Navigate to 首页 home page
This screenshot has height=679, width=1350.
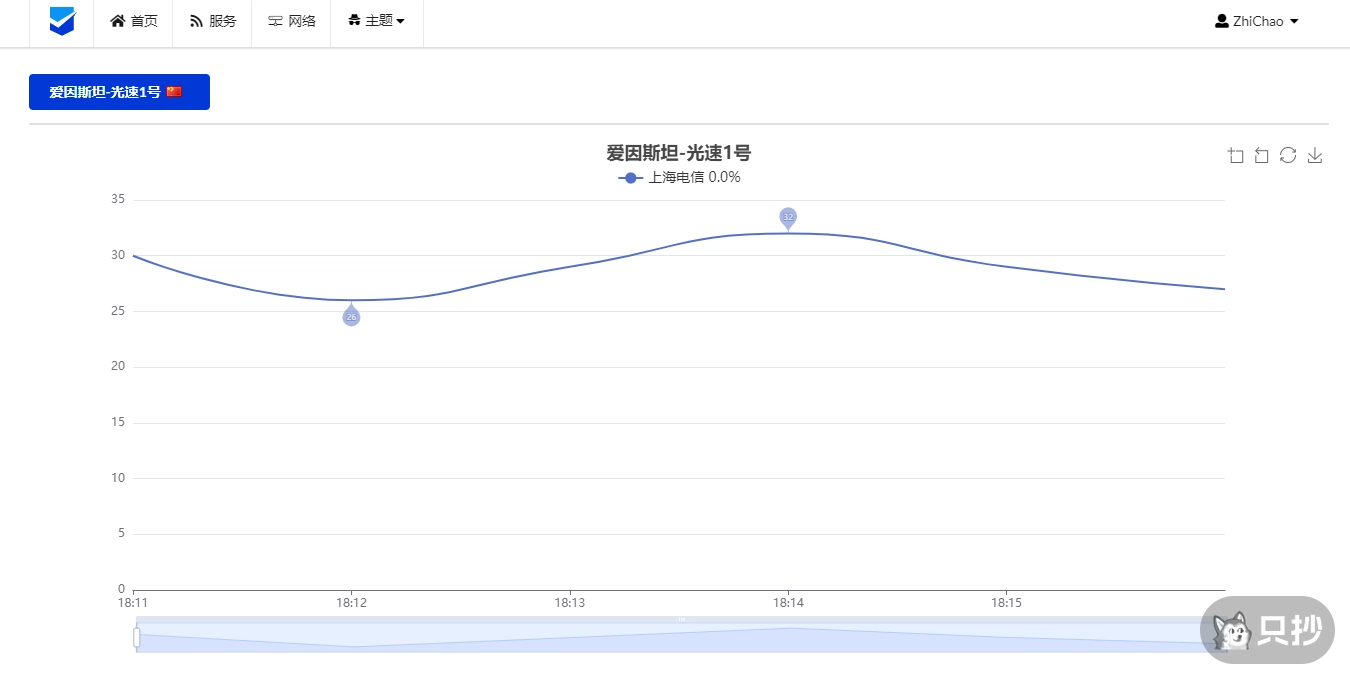134,21
